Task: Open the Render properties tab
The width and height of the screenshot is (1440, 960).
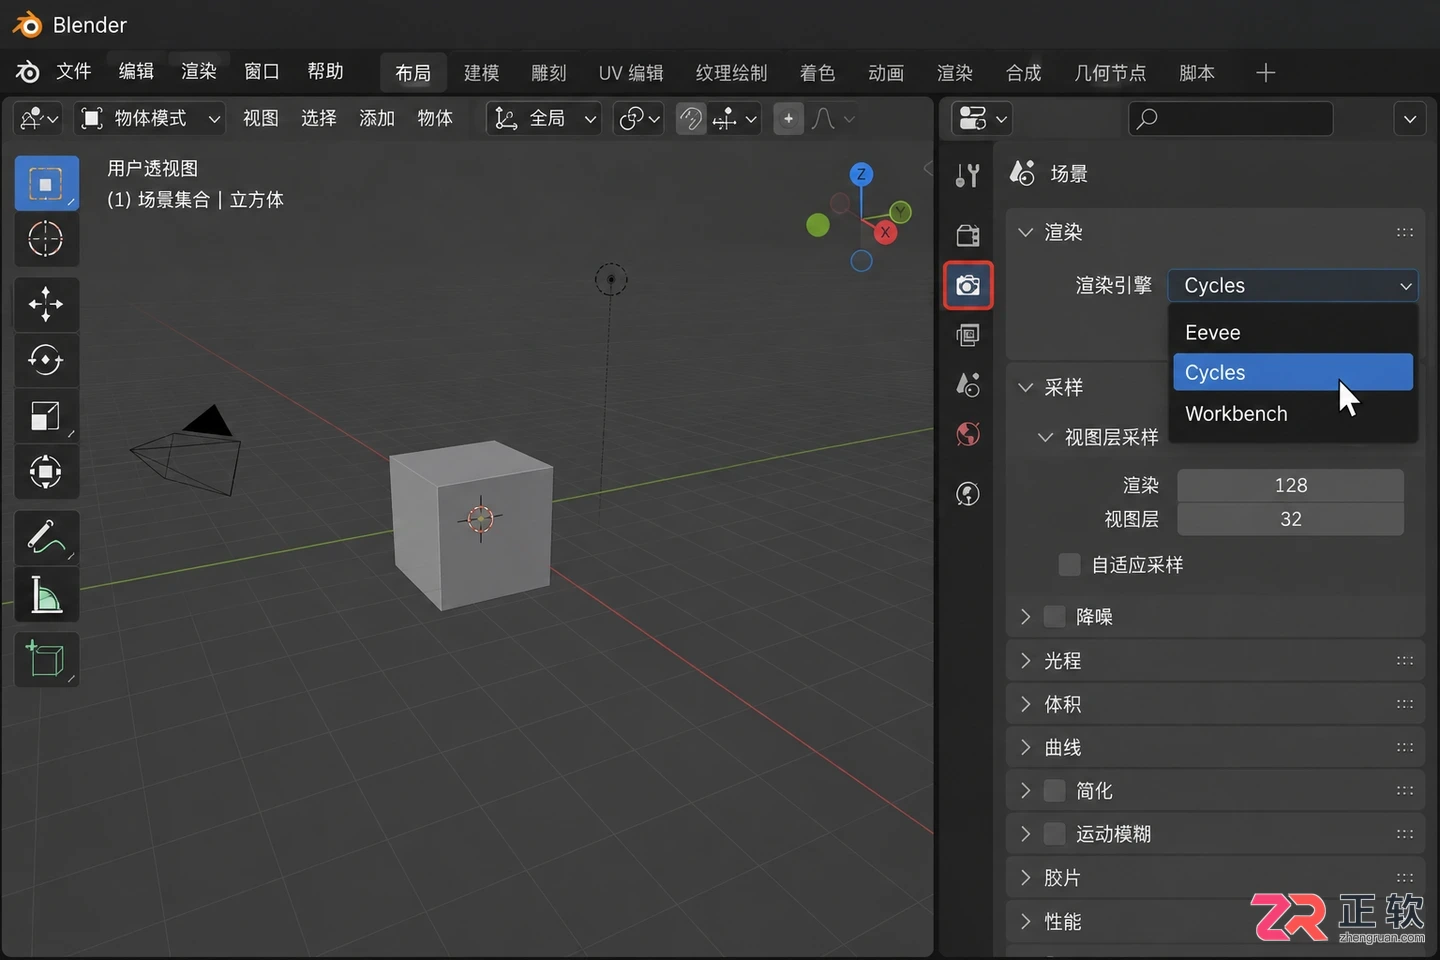Action: (967, 286)
